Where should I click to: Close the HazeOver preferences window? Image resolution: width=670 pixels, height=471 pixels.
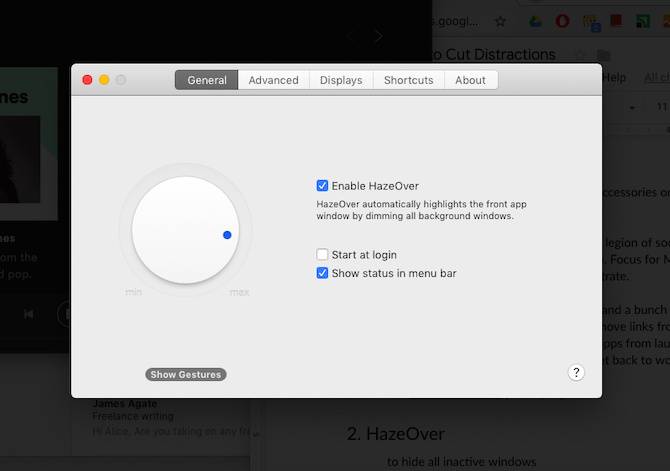88,80
